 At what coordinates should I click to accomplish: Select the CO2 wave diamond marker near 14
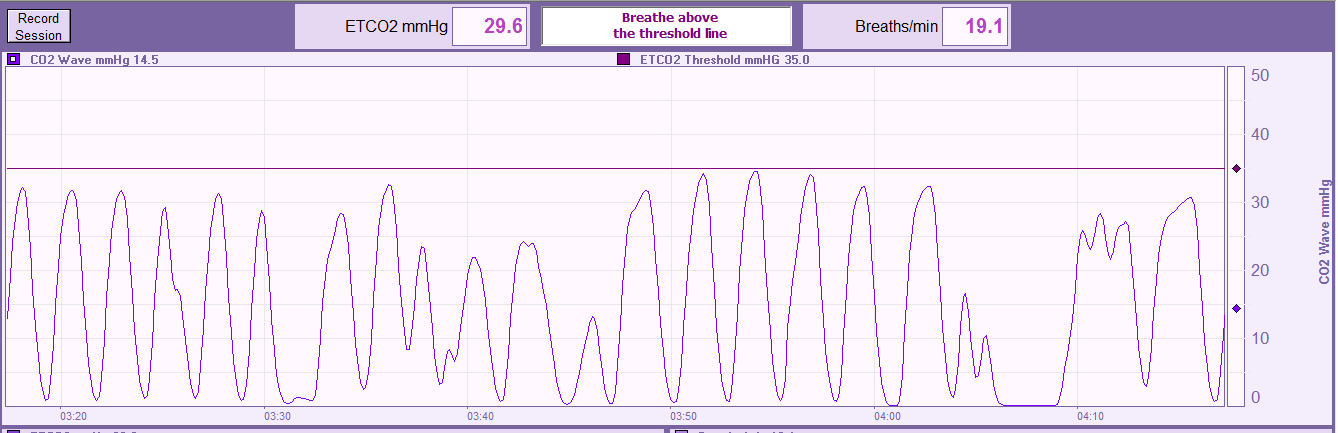[1236, 309]
